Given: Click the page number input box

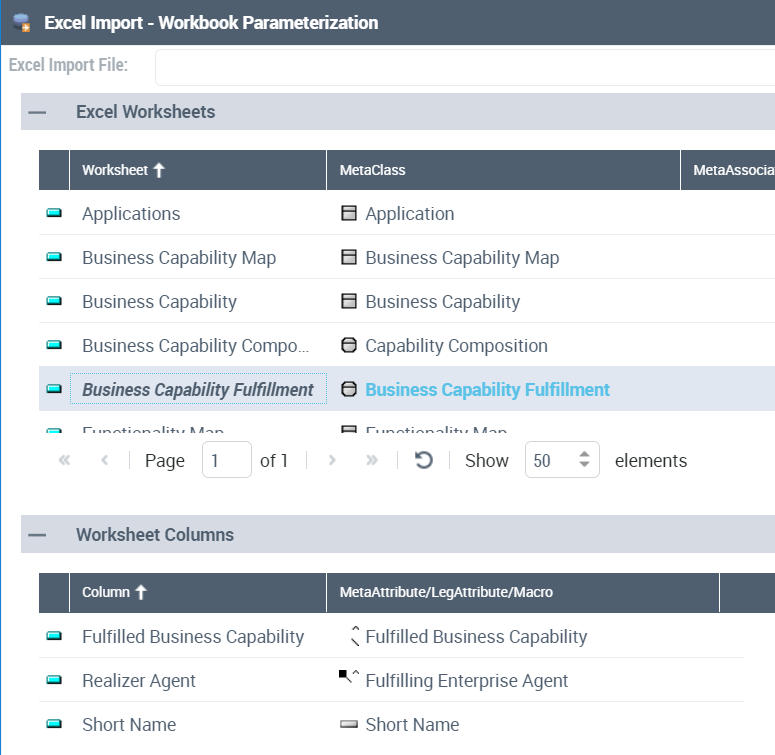Looking at the screenshot, I should [226, 461].
